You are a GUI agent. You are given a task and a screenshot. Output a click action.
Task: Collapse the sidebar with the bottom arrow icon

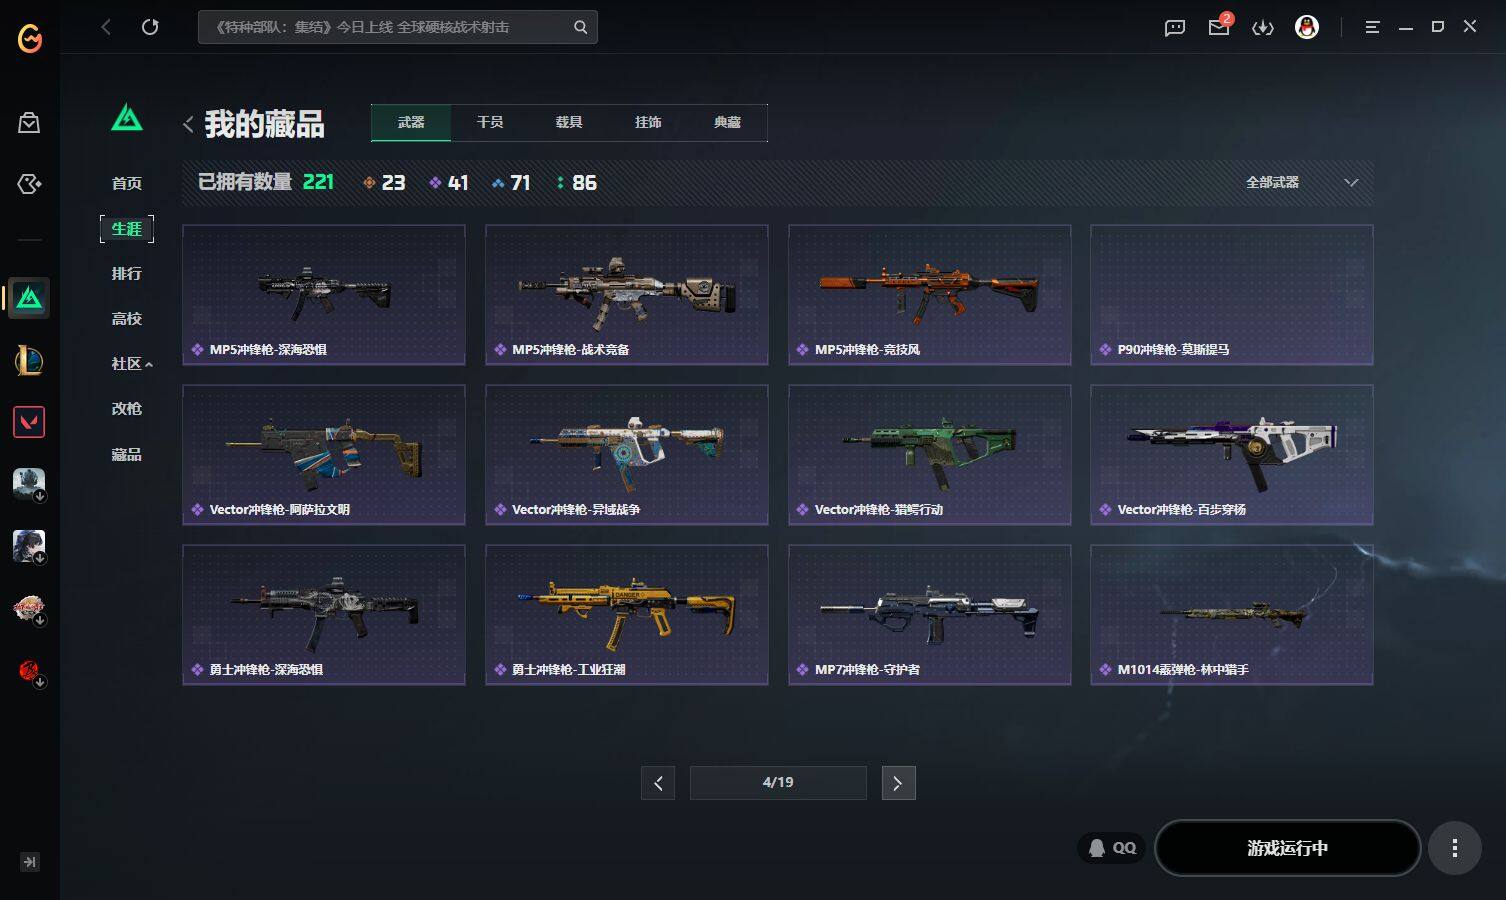[x=30, y=862]
